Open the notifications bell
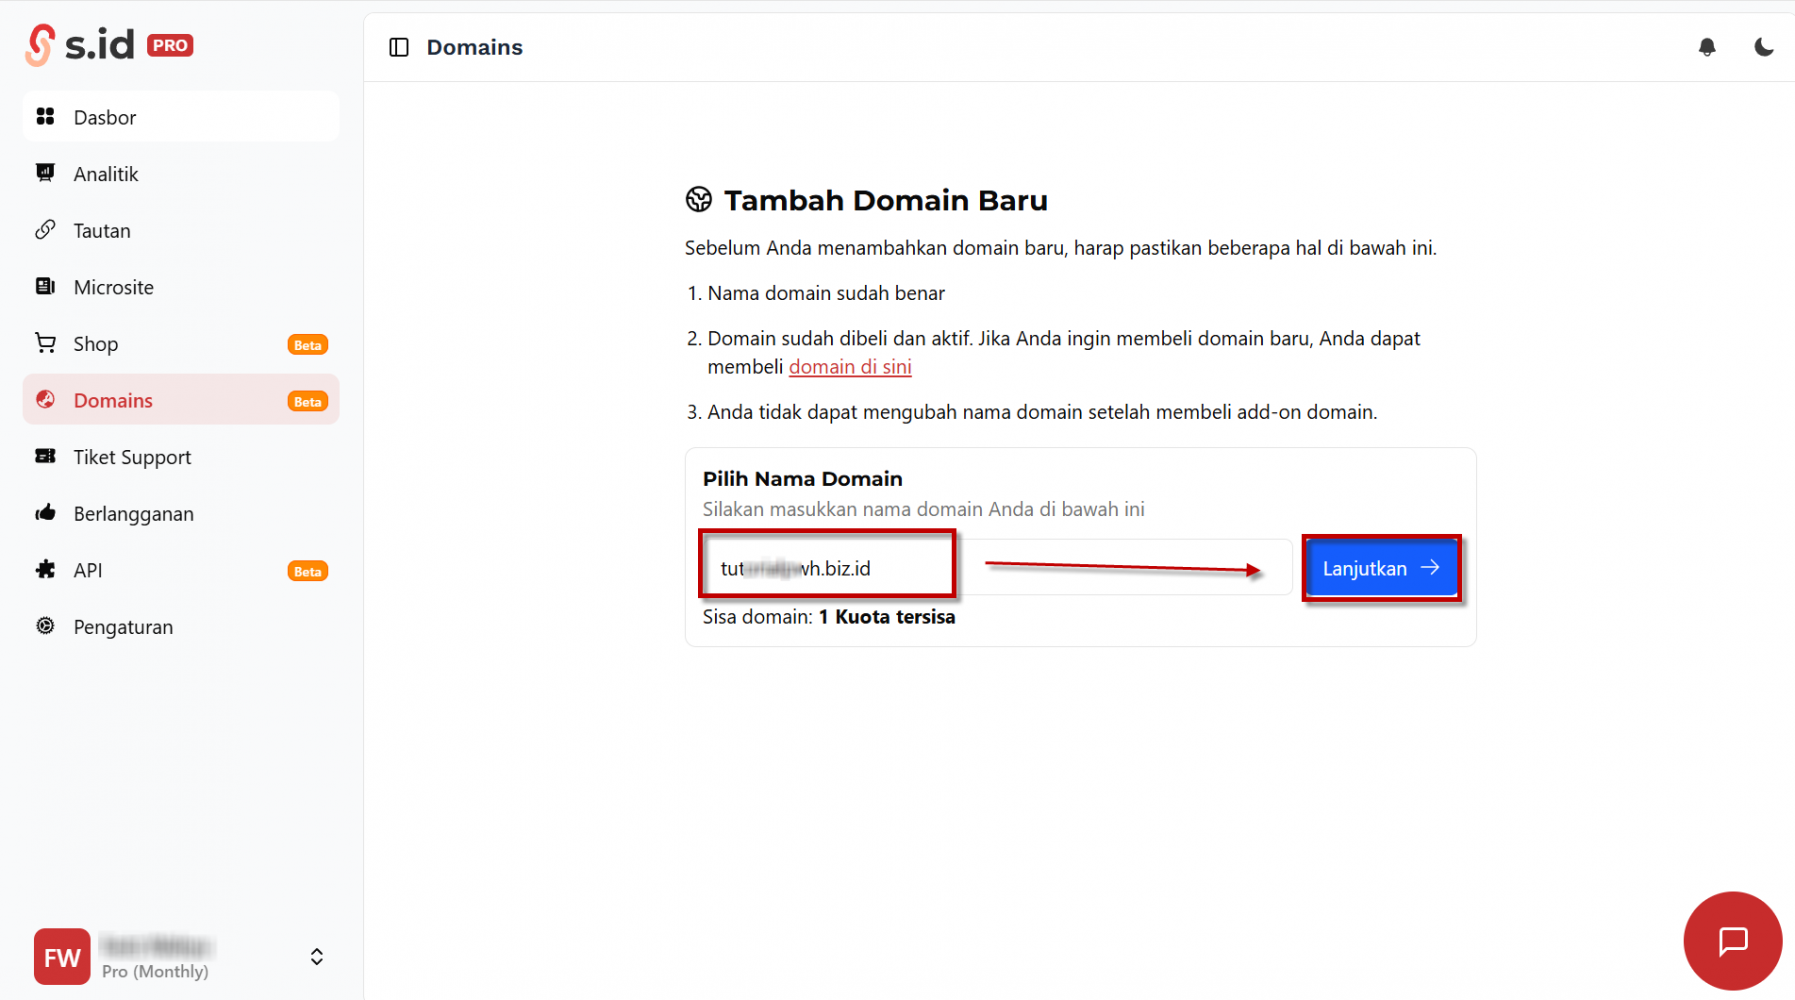The image size is (1795, 1000). 1707,47
